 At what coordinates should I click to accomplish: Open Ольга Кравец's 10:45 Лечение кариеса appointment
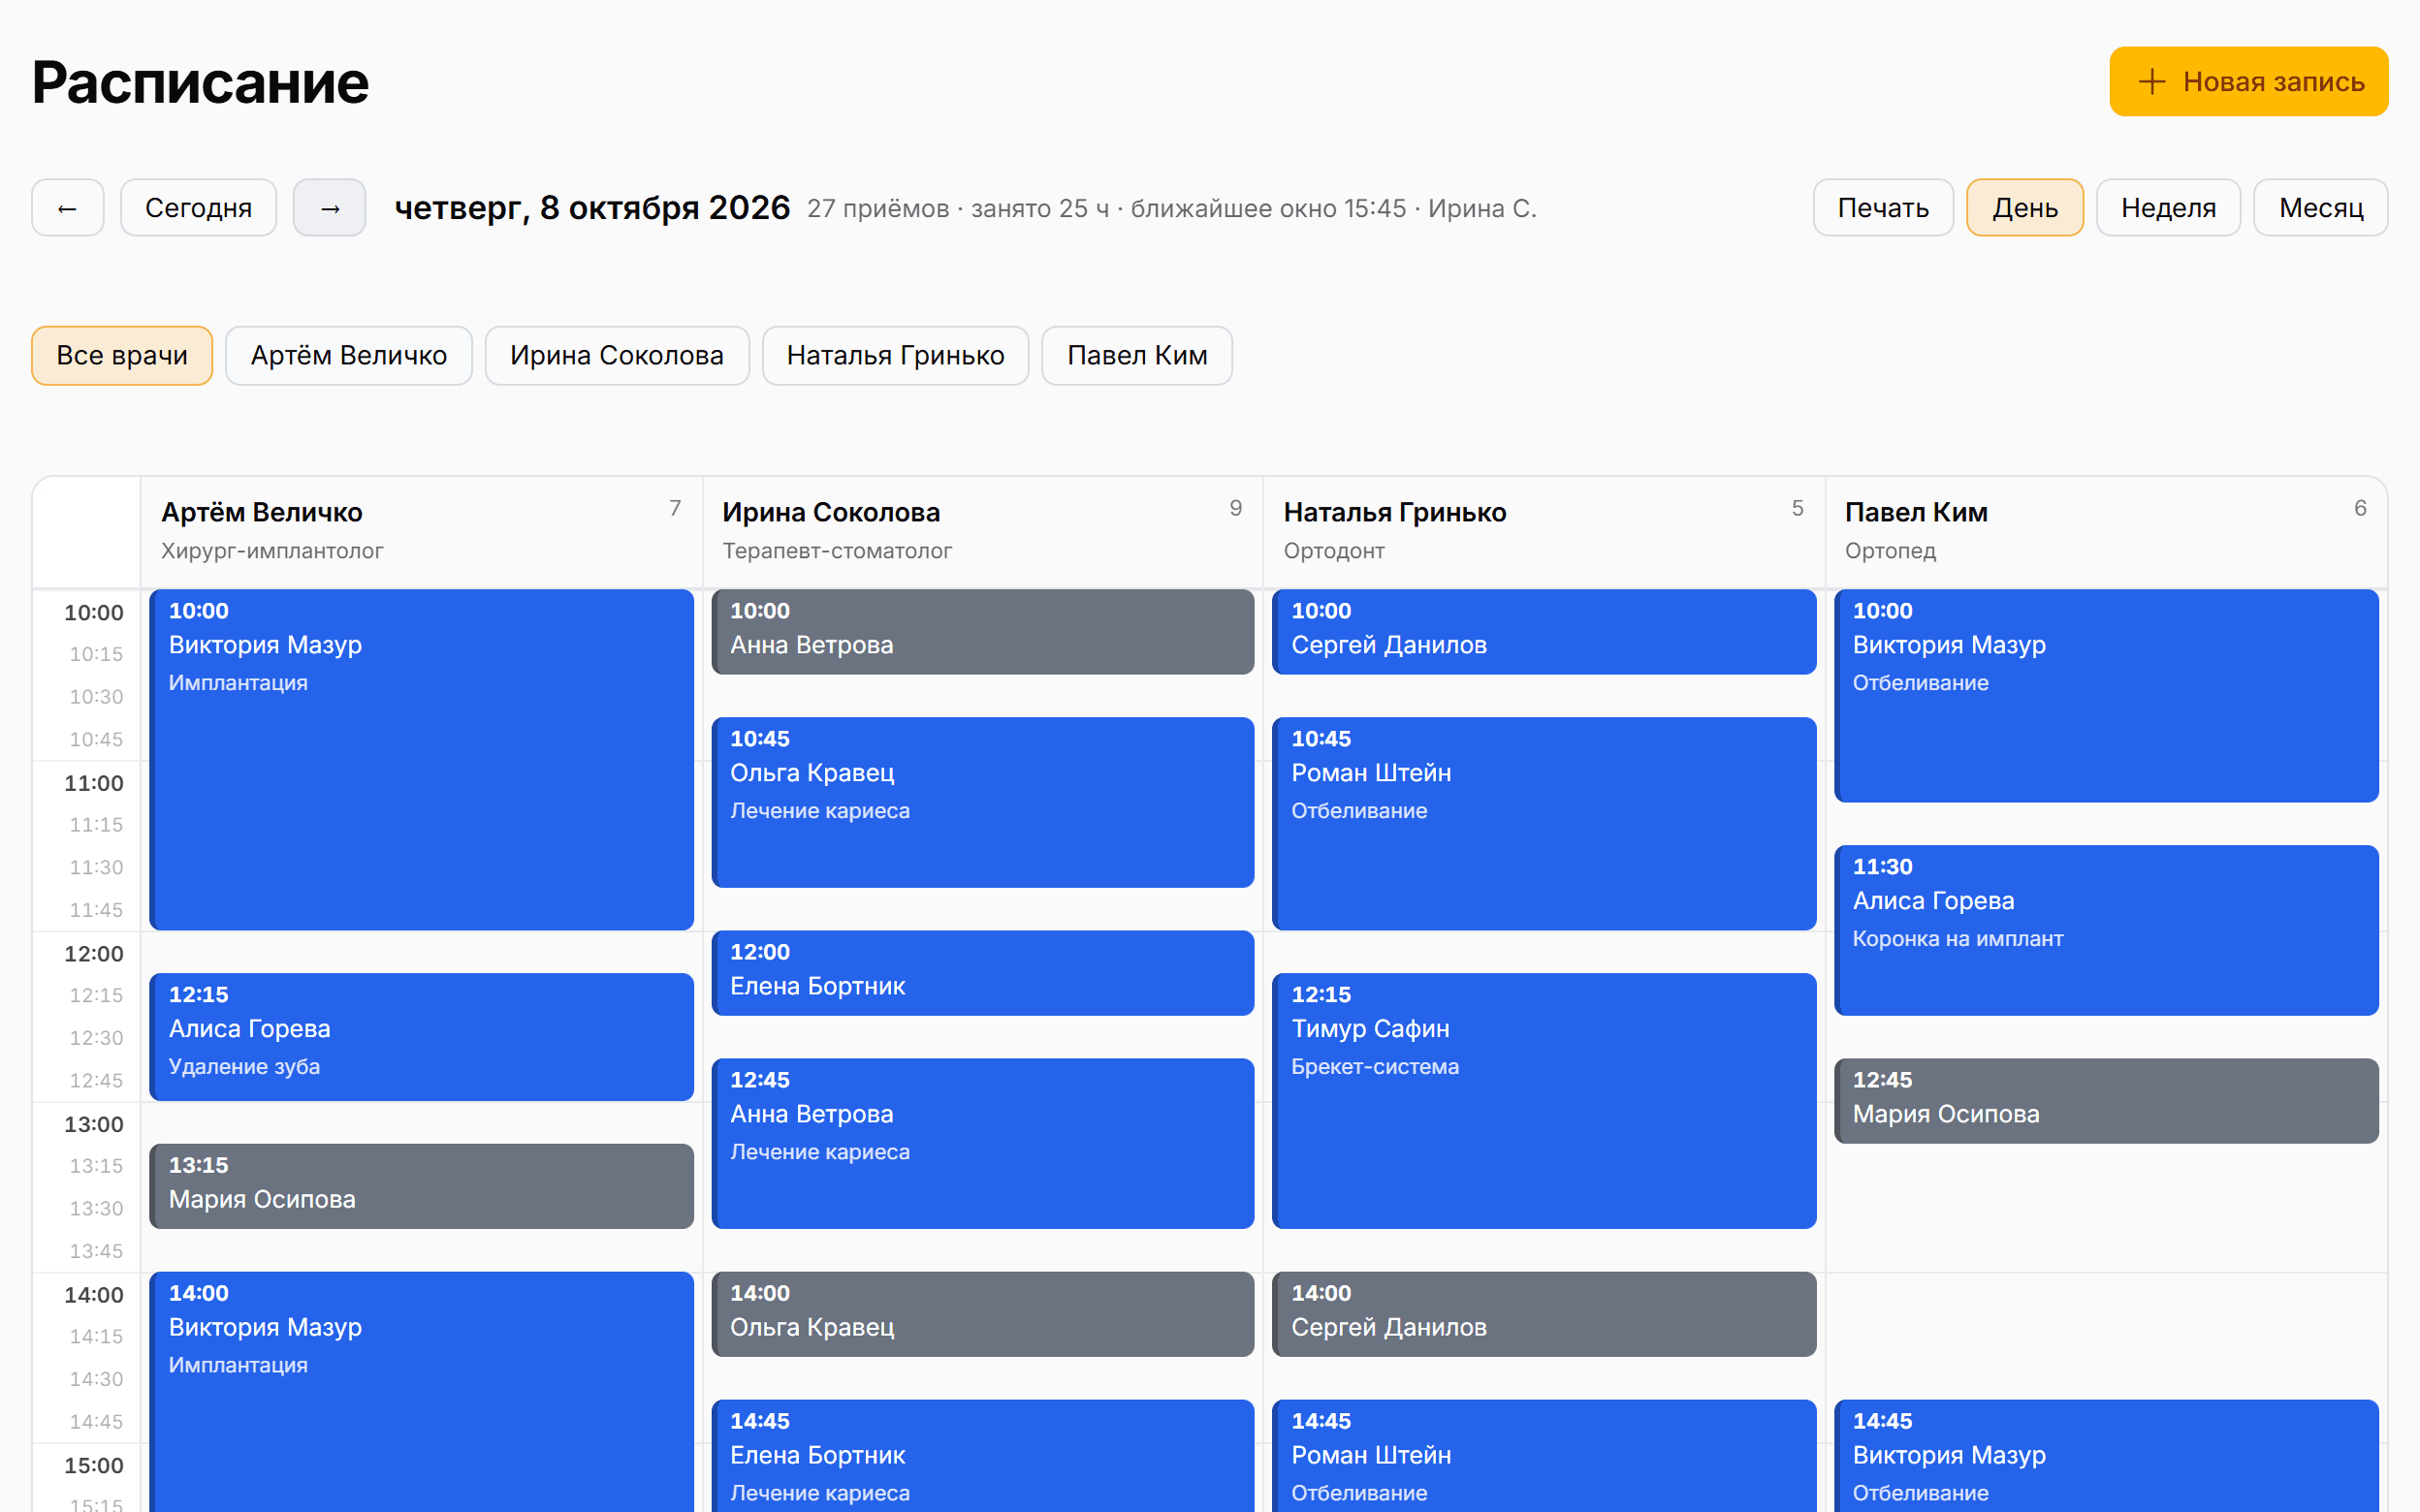pyautogui.click(x=983, y=802)
